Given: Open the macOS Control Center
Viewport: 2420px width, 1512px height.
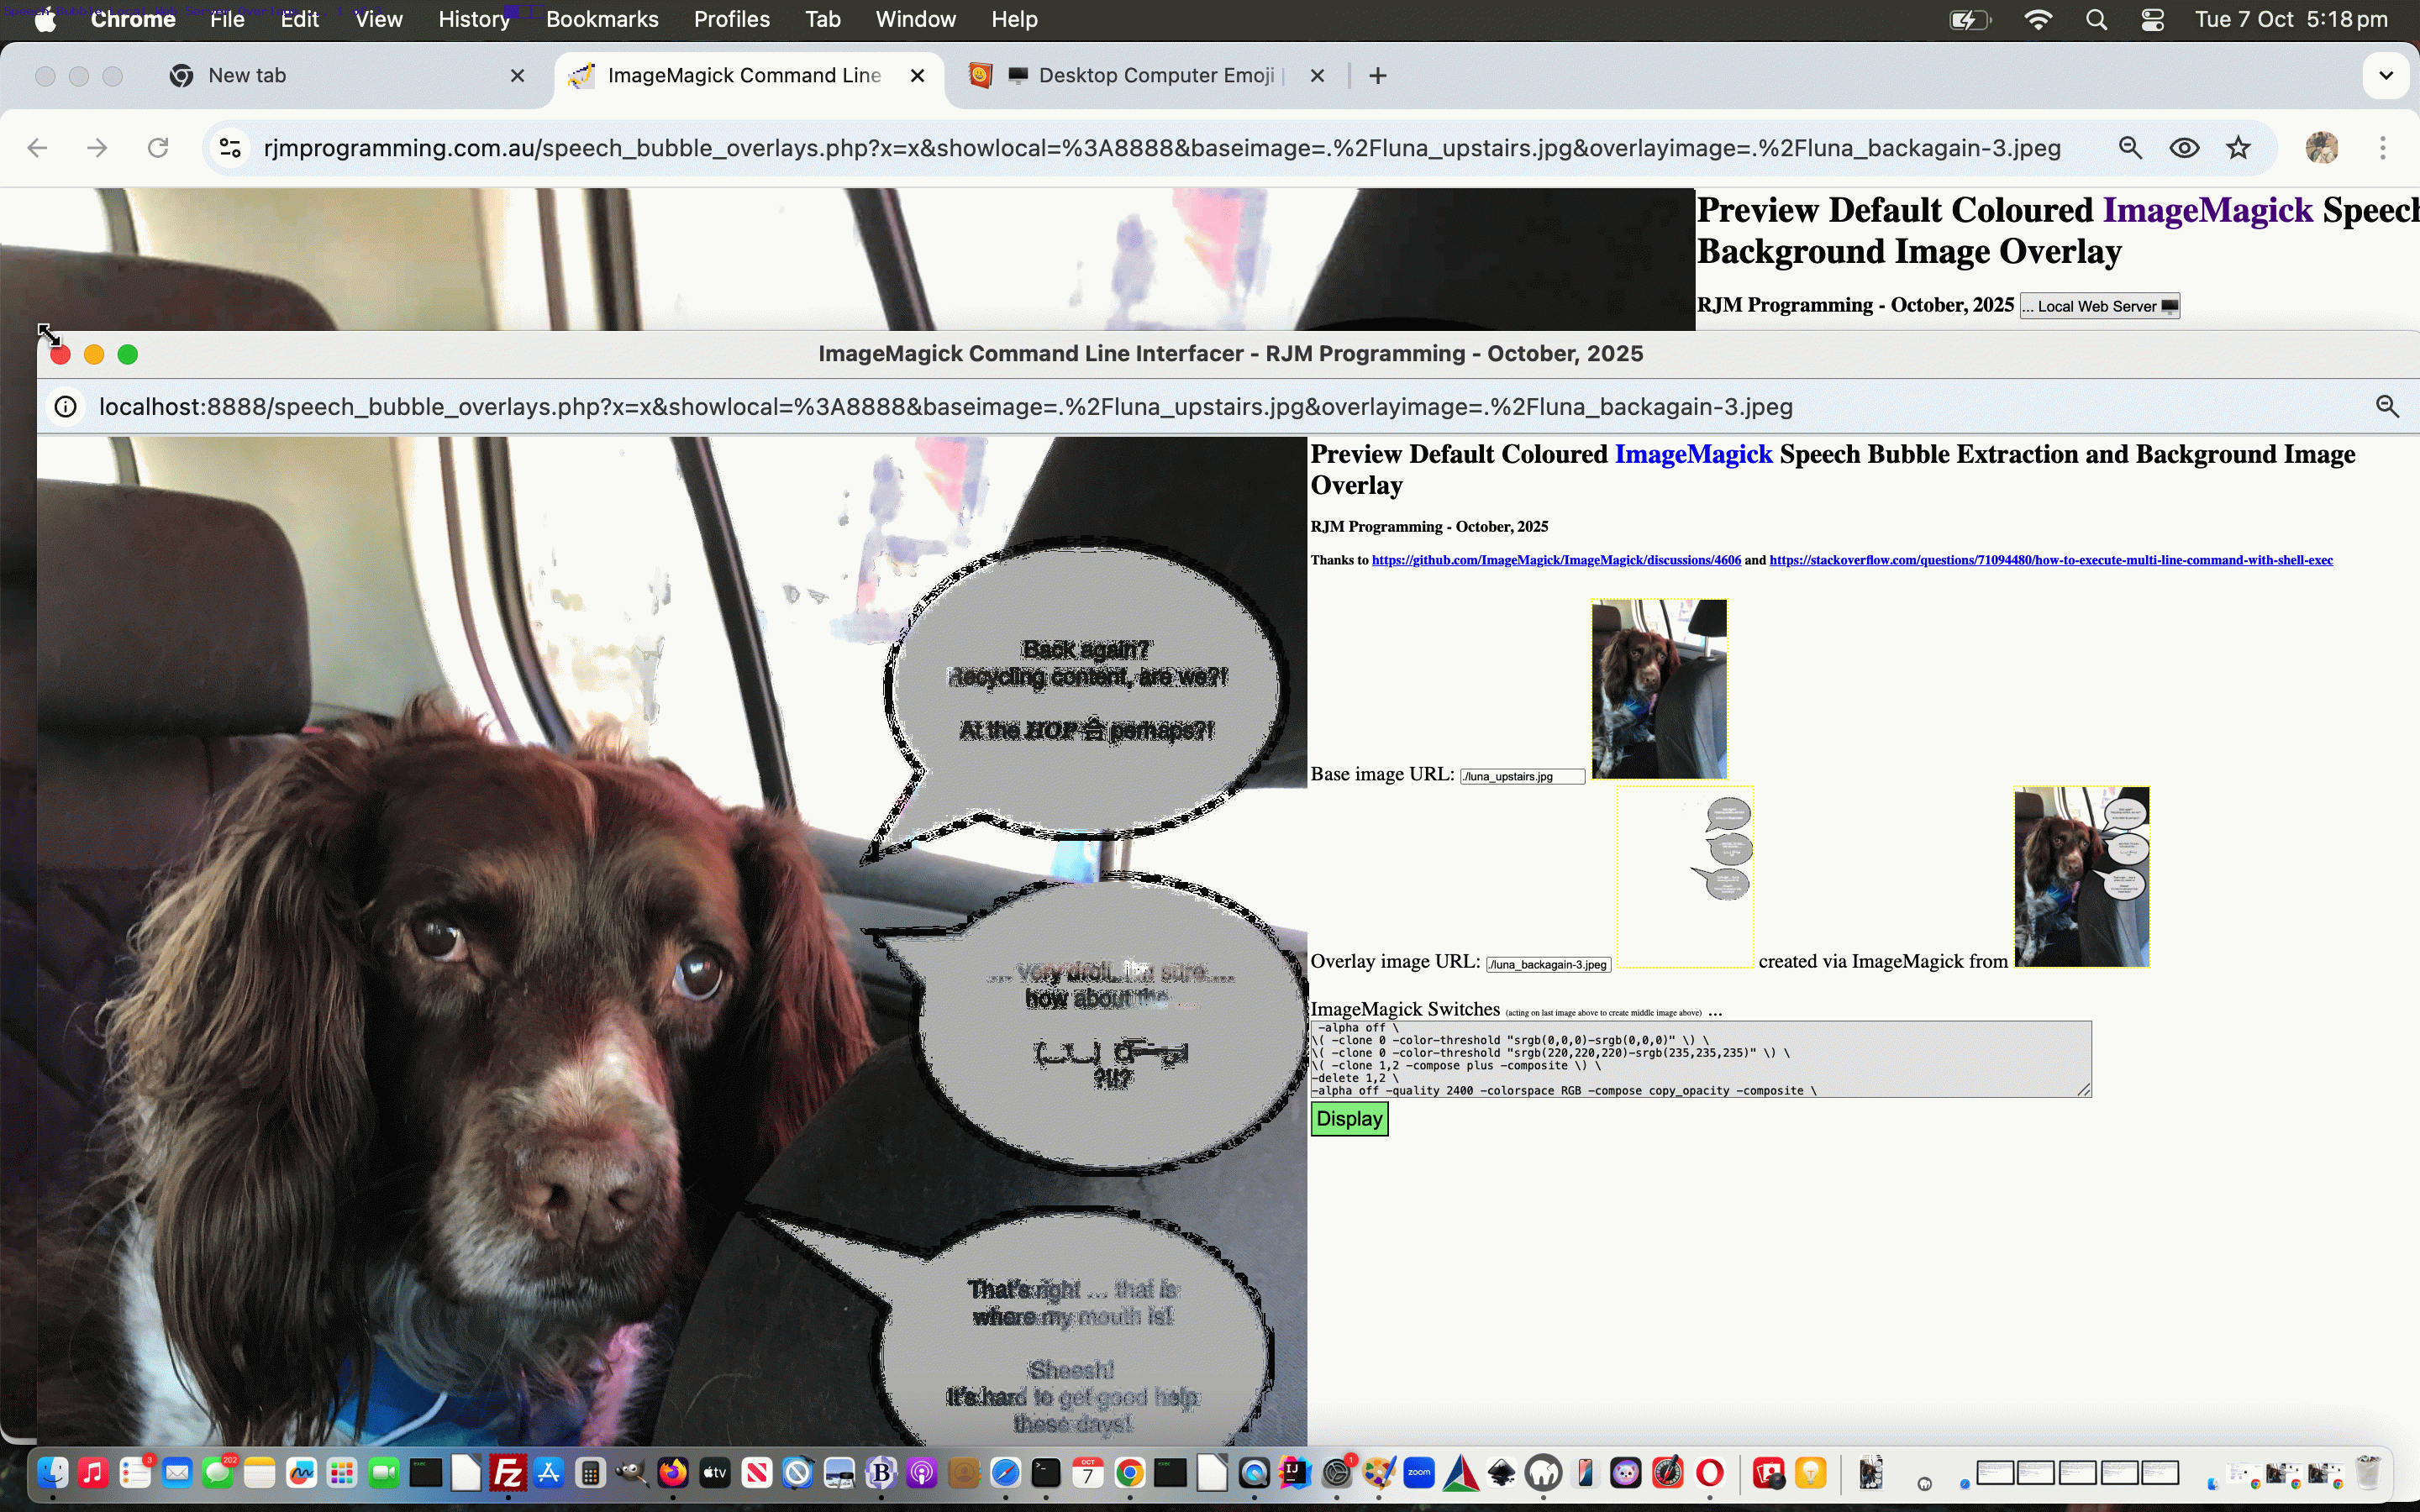Looking at the screenshot, I should pos(2153,20).
